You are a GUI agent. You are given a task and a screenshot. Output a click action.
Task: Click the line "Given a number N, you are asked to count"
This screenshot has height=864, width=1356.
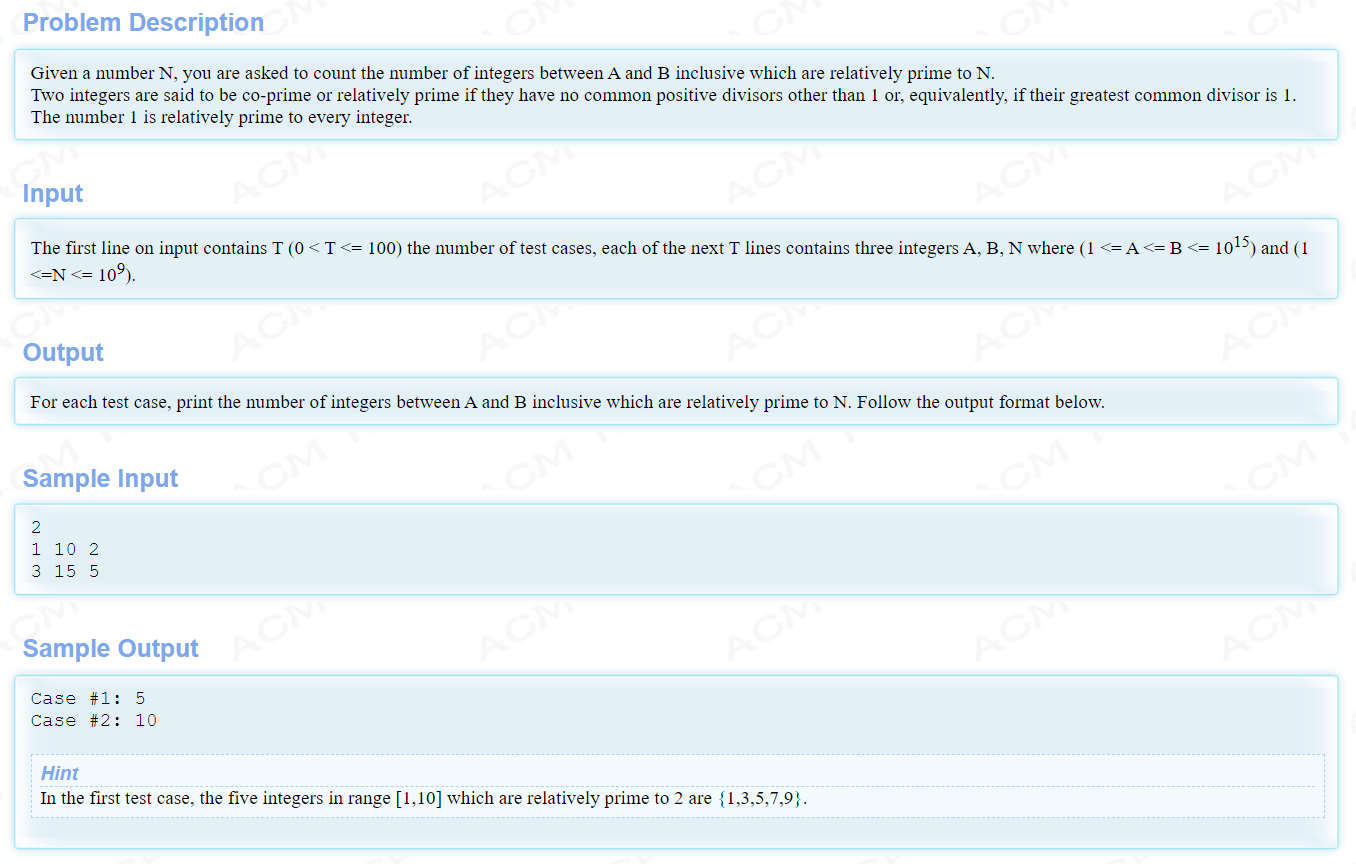click(x=512, y=73)
